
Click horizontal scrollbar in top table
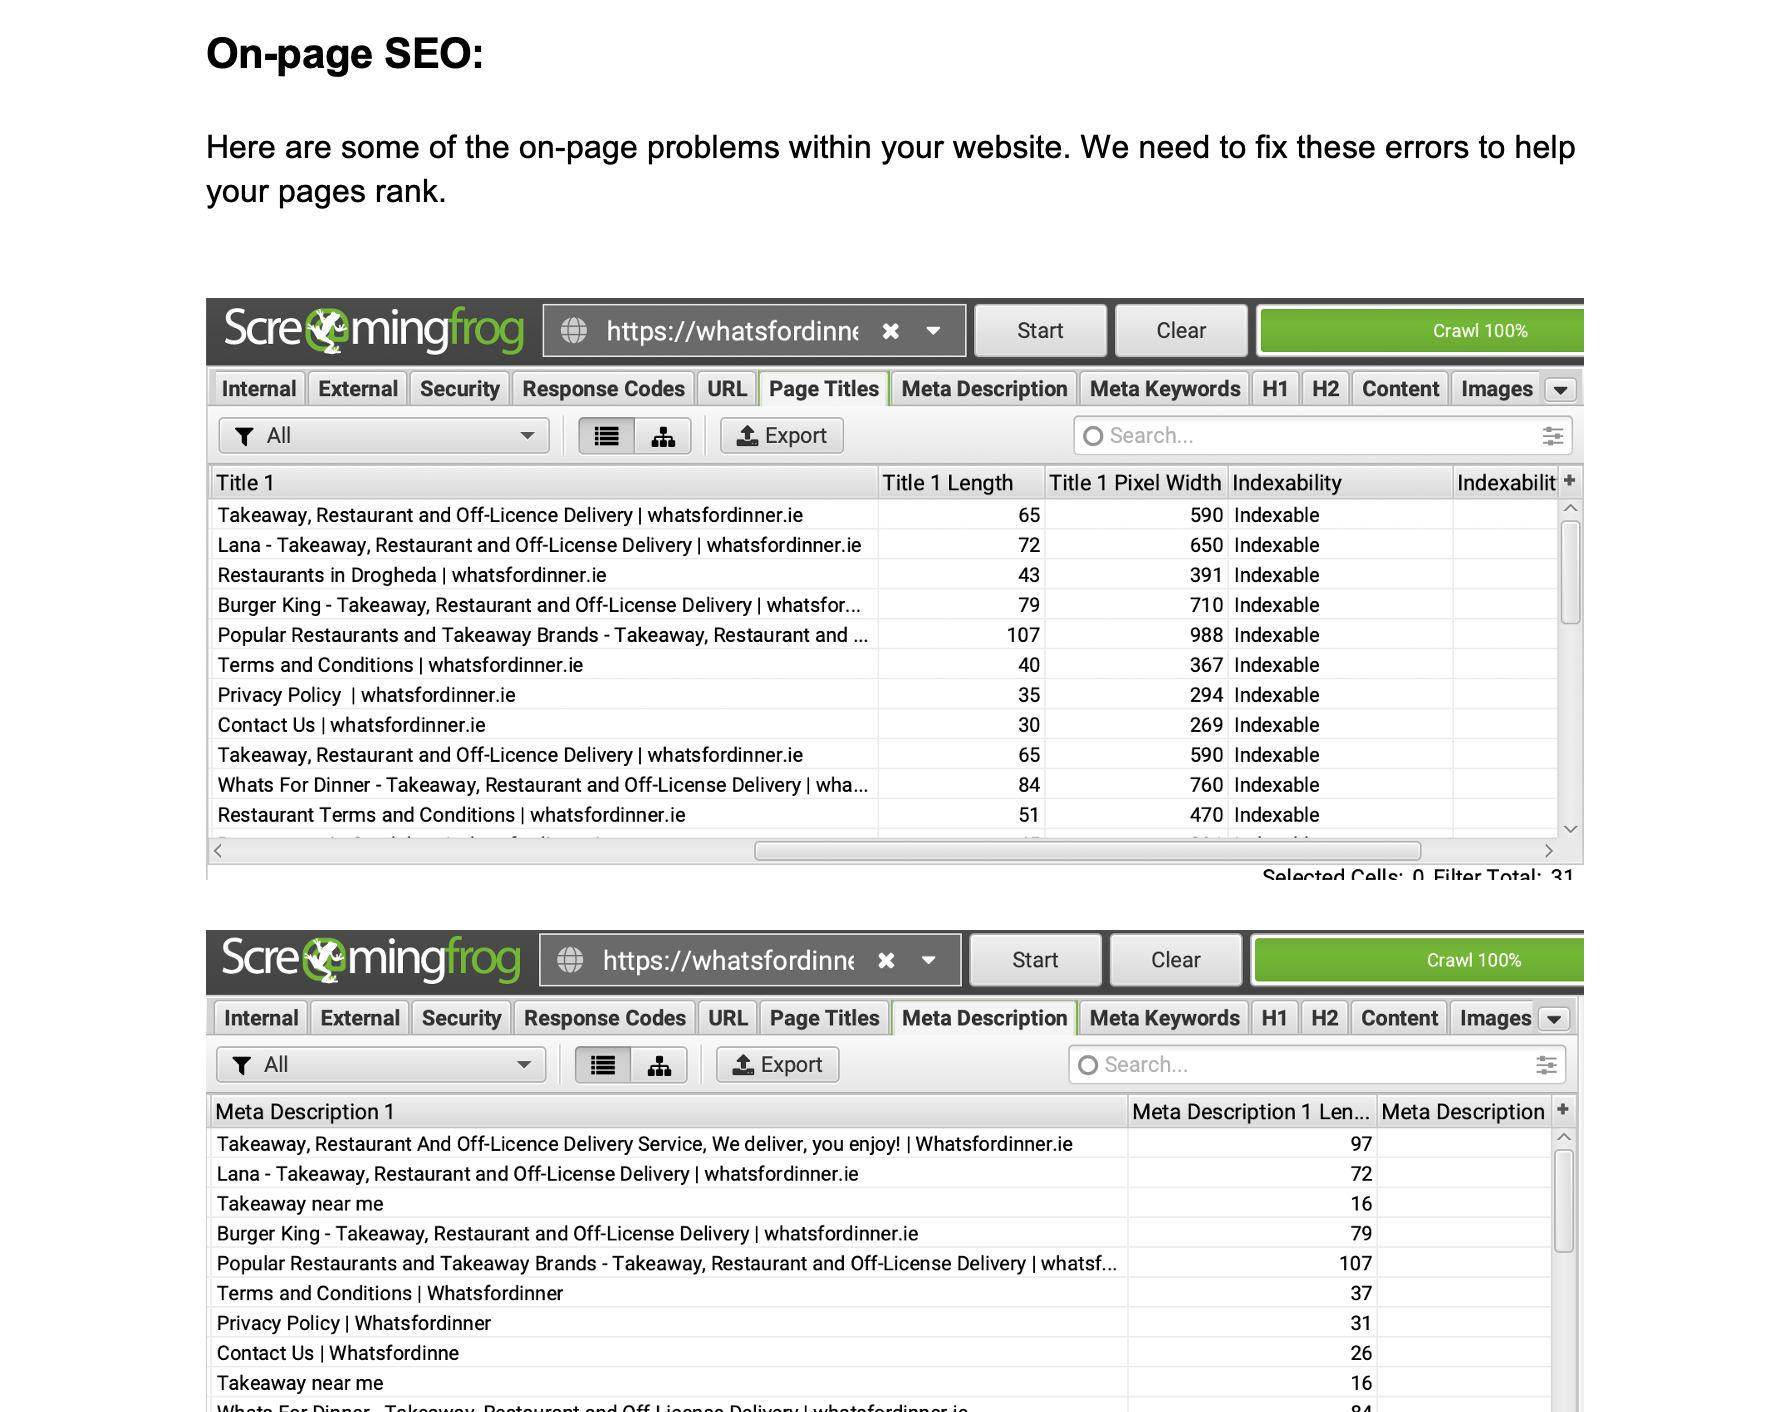(x=1087, y=851)
